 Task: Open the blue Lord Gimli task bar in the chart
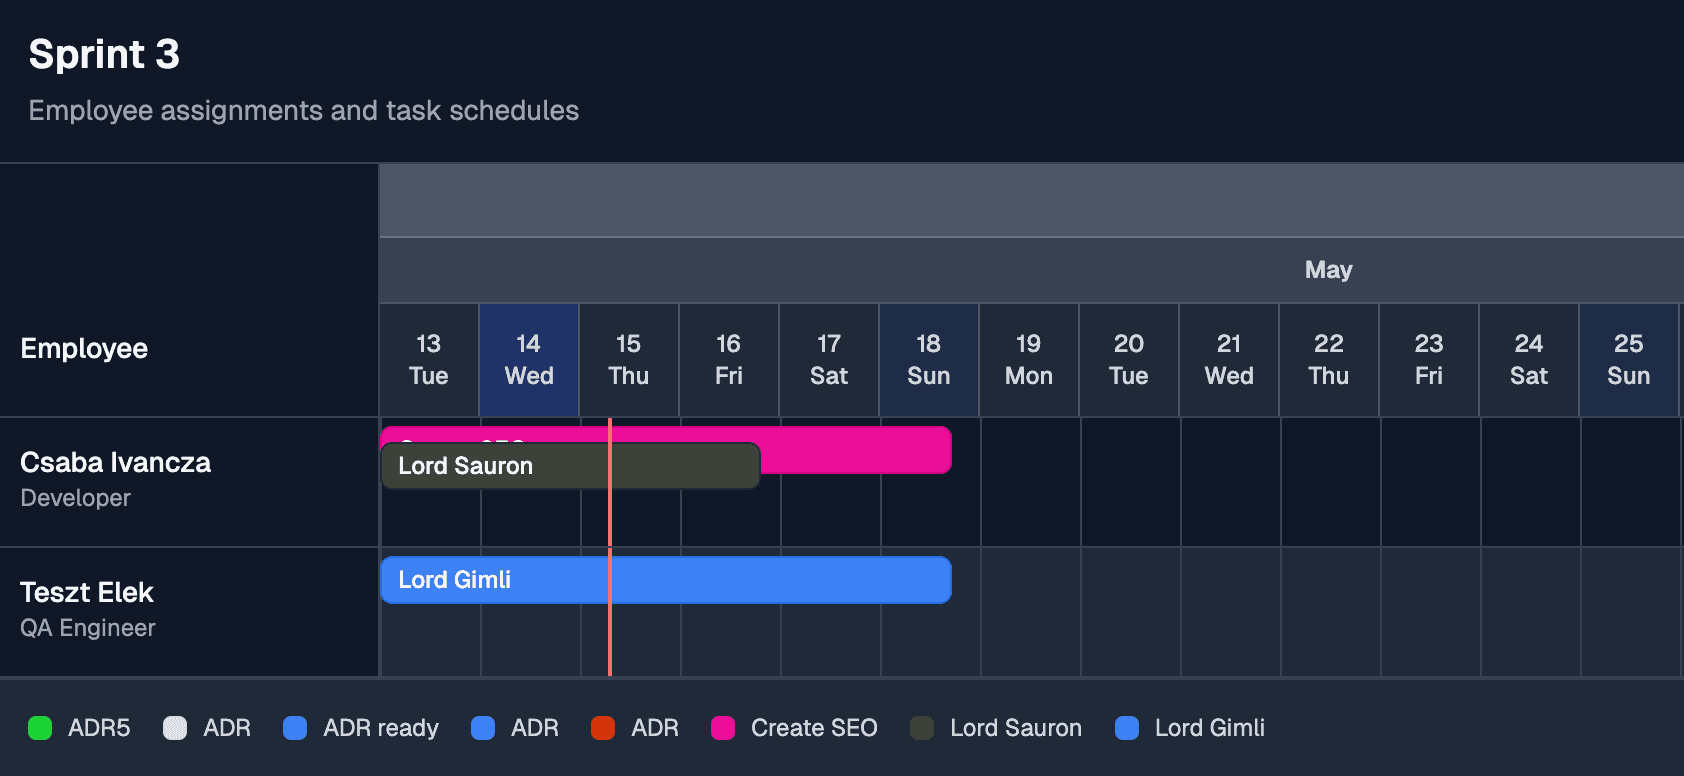[x=666, y=580]
